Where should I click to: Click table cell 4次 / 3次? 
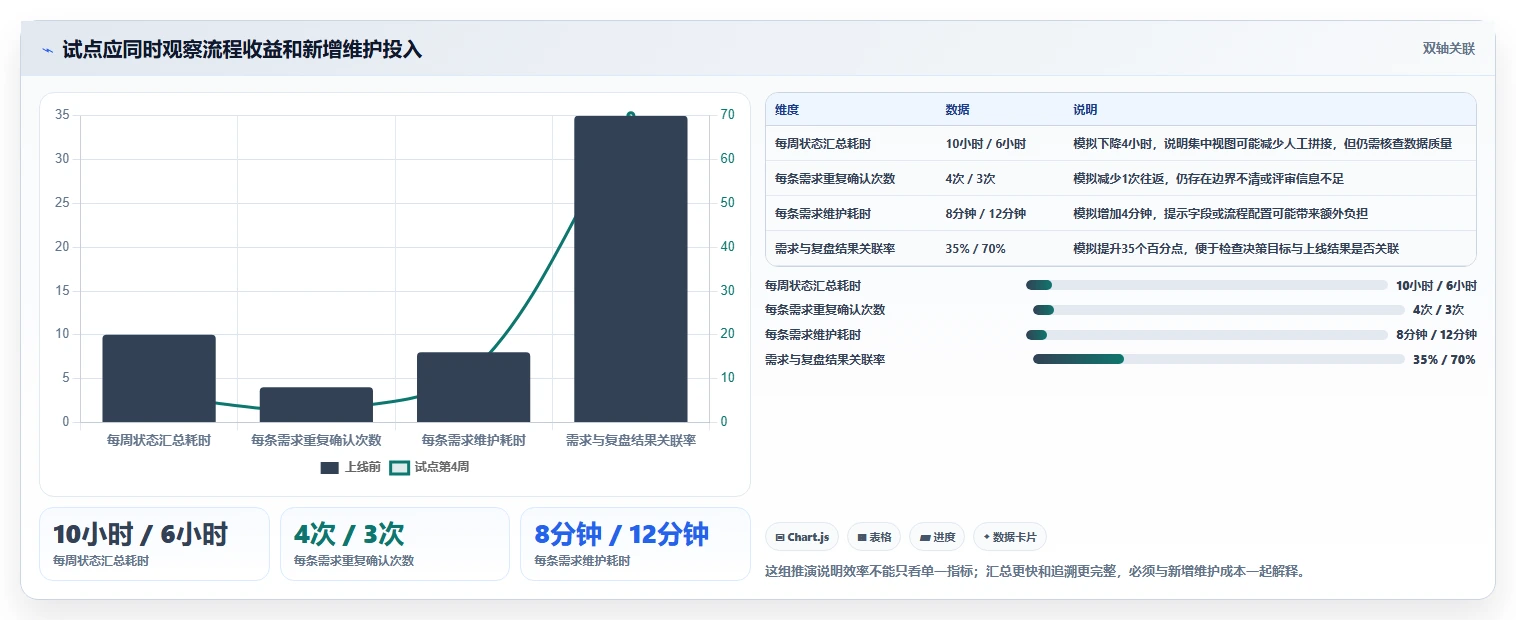click(x=970, y=179)
